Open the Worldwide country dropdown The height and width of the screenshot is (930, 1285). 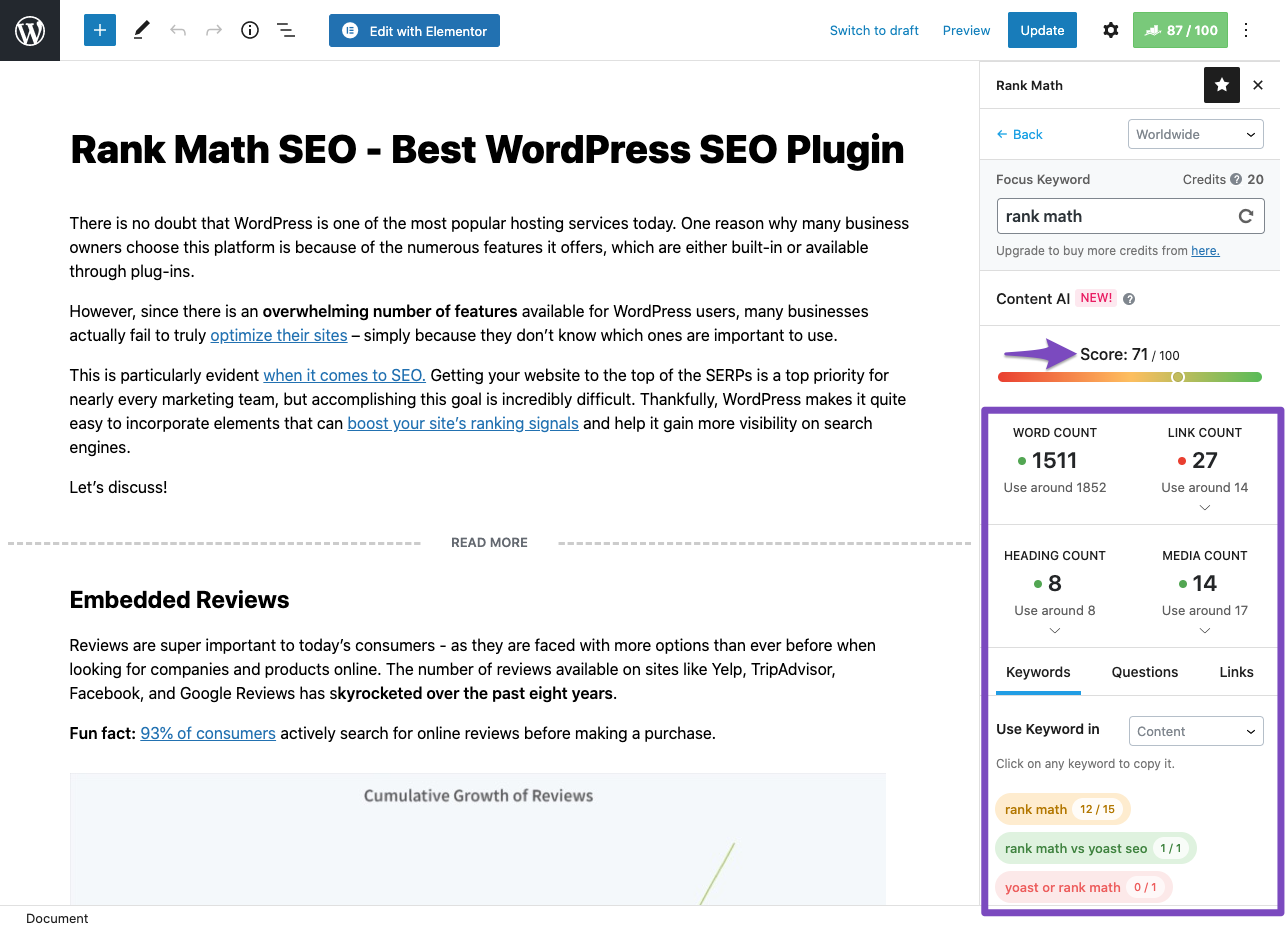tap(1196, 134)
